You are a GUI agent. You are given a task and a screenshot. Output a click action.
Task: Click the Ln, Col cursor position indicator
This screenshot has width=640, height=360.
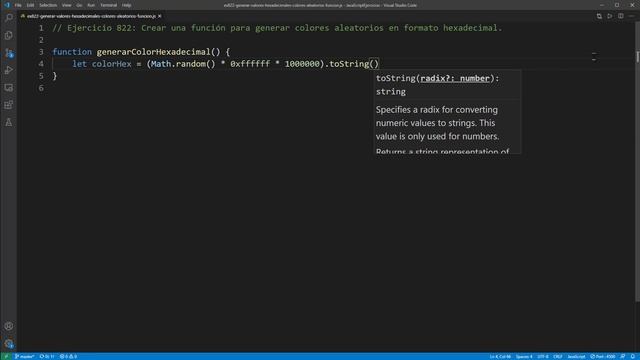tap(500, 356)
